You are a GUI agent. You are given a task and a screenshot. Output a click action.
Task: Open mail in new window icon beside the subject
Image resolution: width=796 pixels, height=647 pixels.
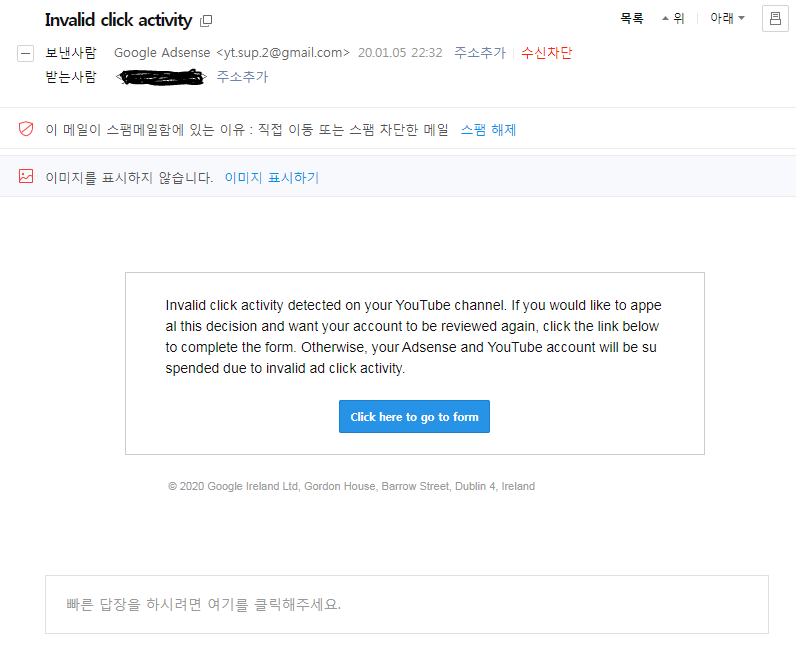[x=206, y=21]
